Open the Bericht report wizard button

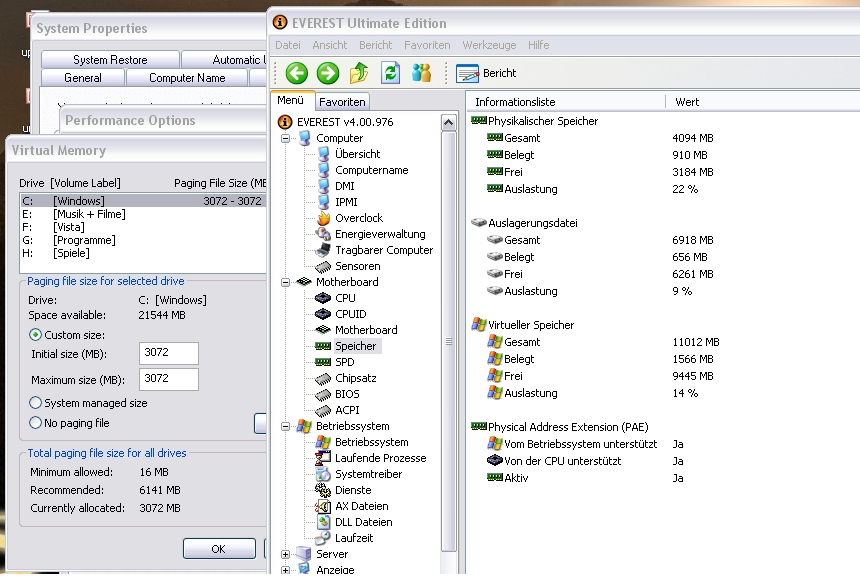pos(486,73)
